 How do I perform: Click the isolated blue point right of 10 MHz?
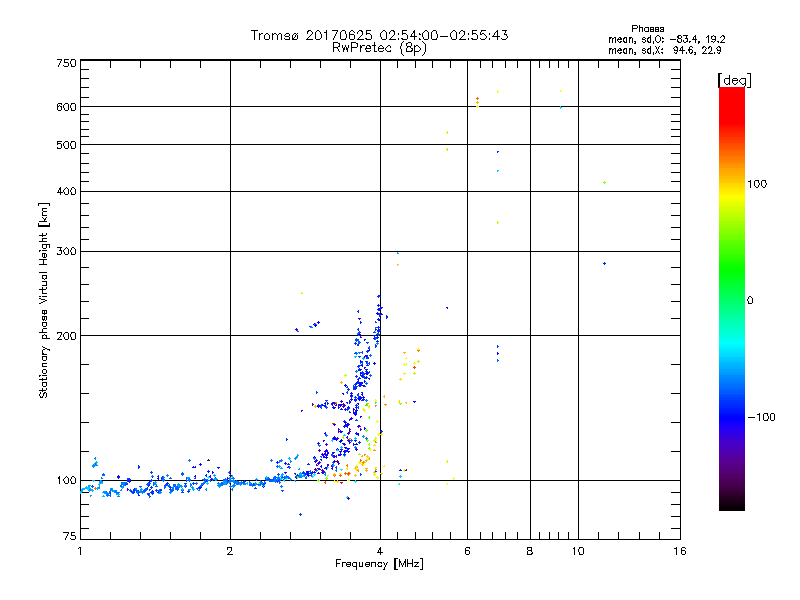604,263
